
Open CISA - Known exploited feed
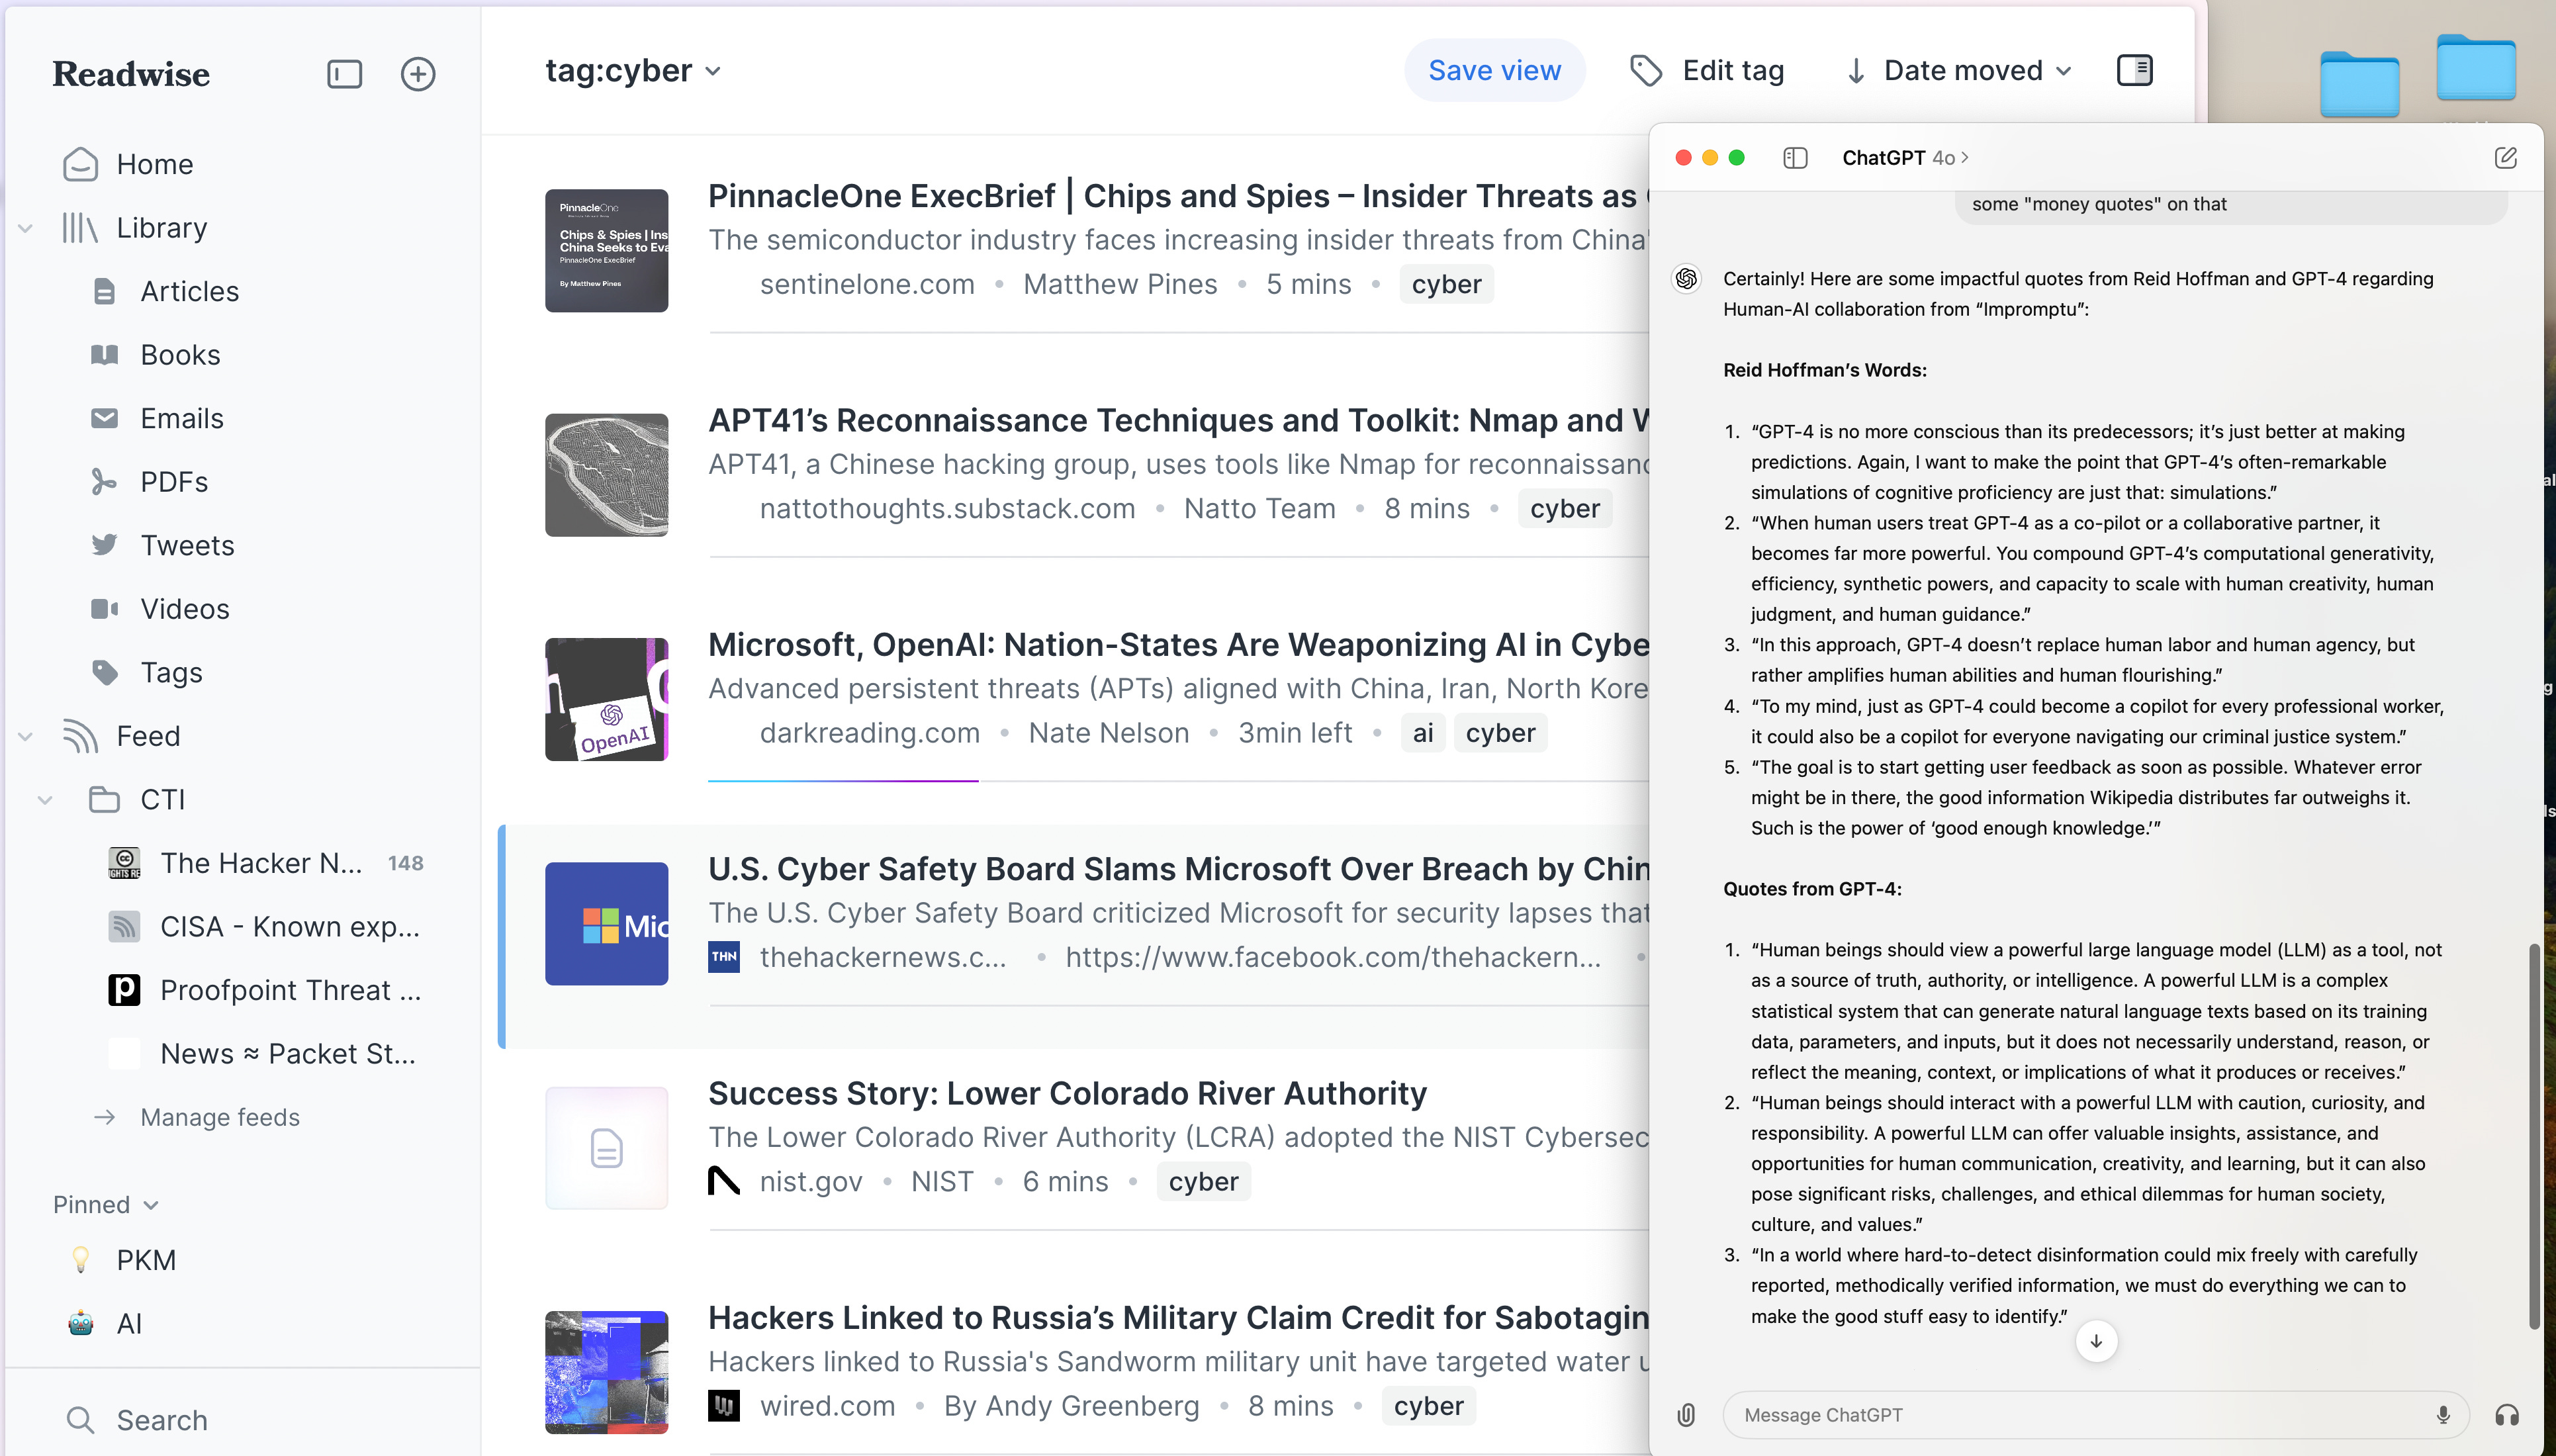click(x=289, y=927)
